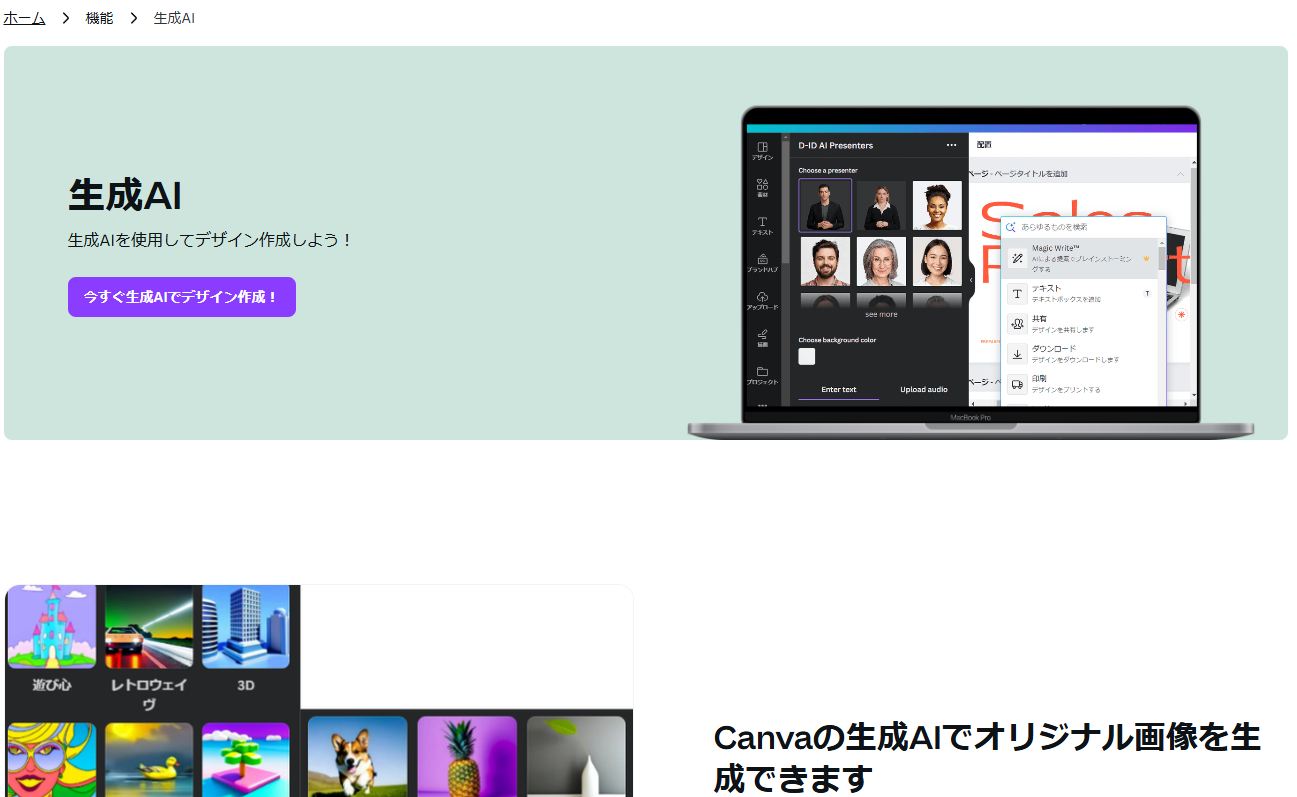Select the Magic Write wand icon
Image resolution: width=1297 pixels, height=797 pixels.
1017,258
